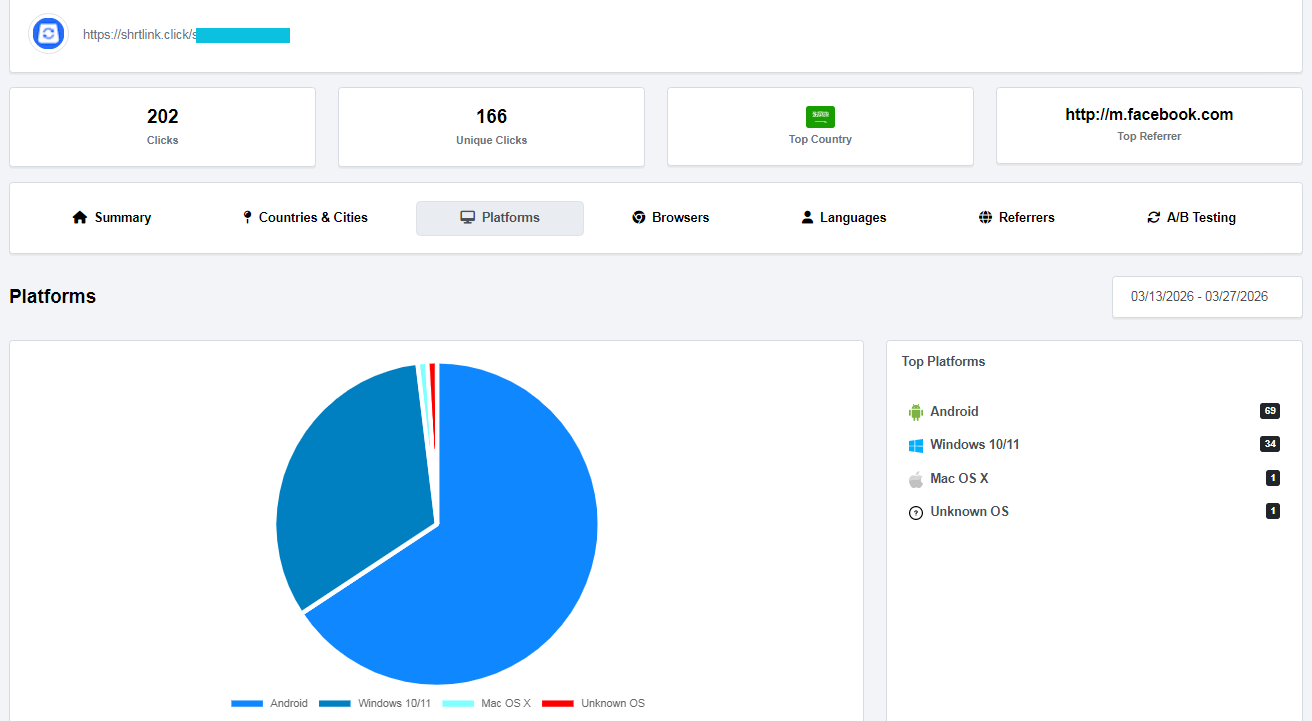The image size is (1312, 721).
Task: Switch to the Browsers tab
Action: pos(670,217)
